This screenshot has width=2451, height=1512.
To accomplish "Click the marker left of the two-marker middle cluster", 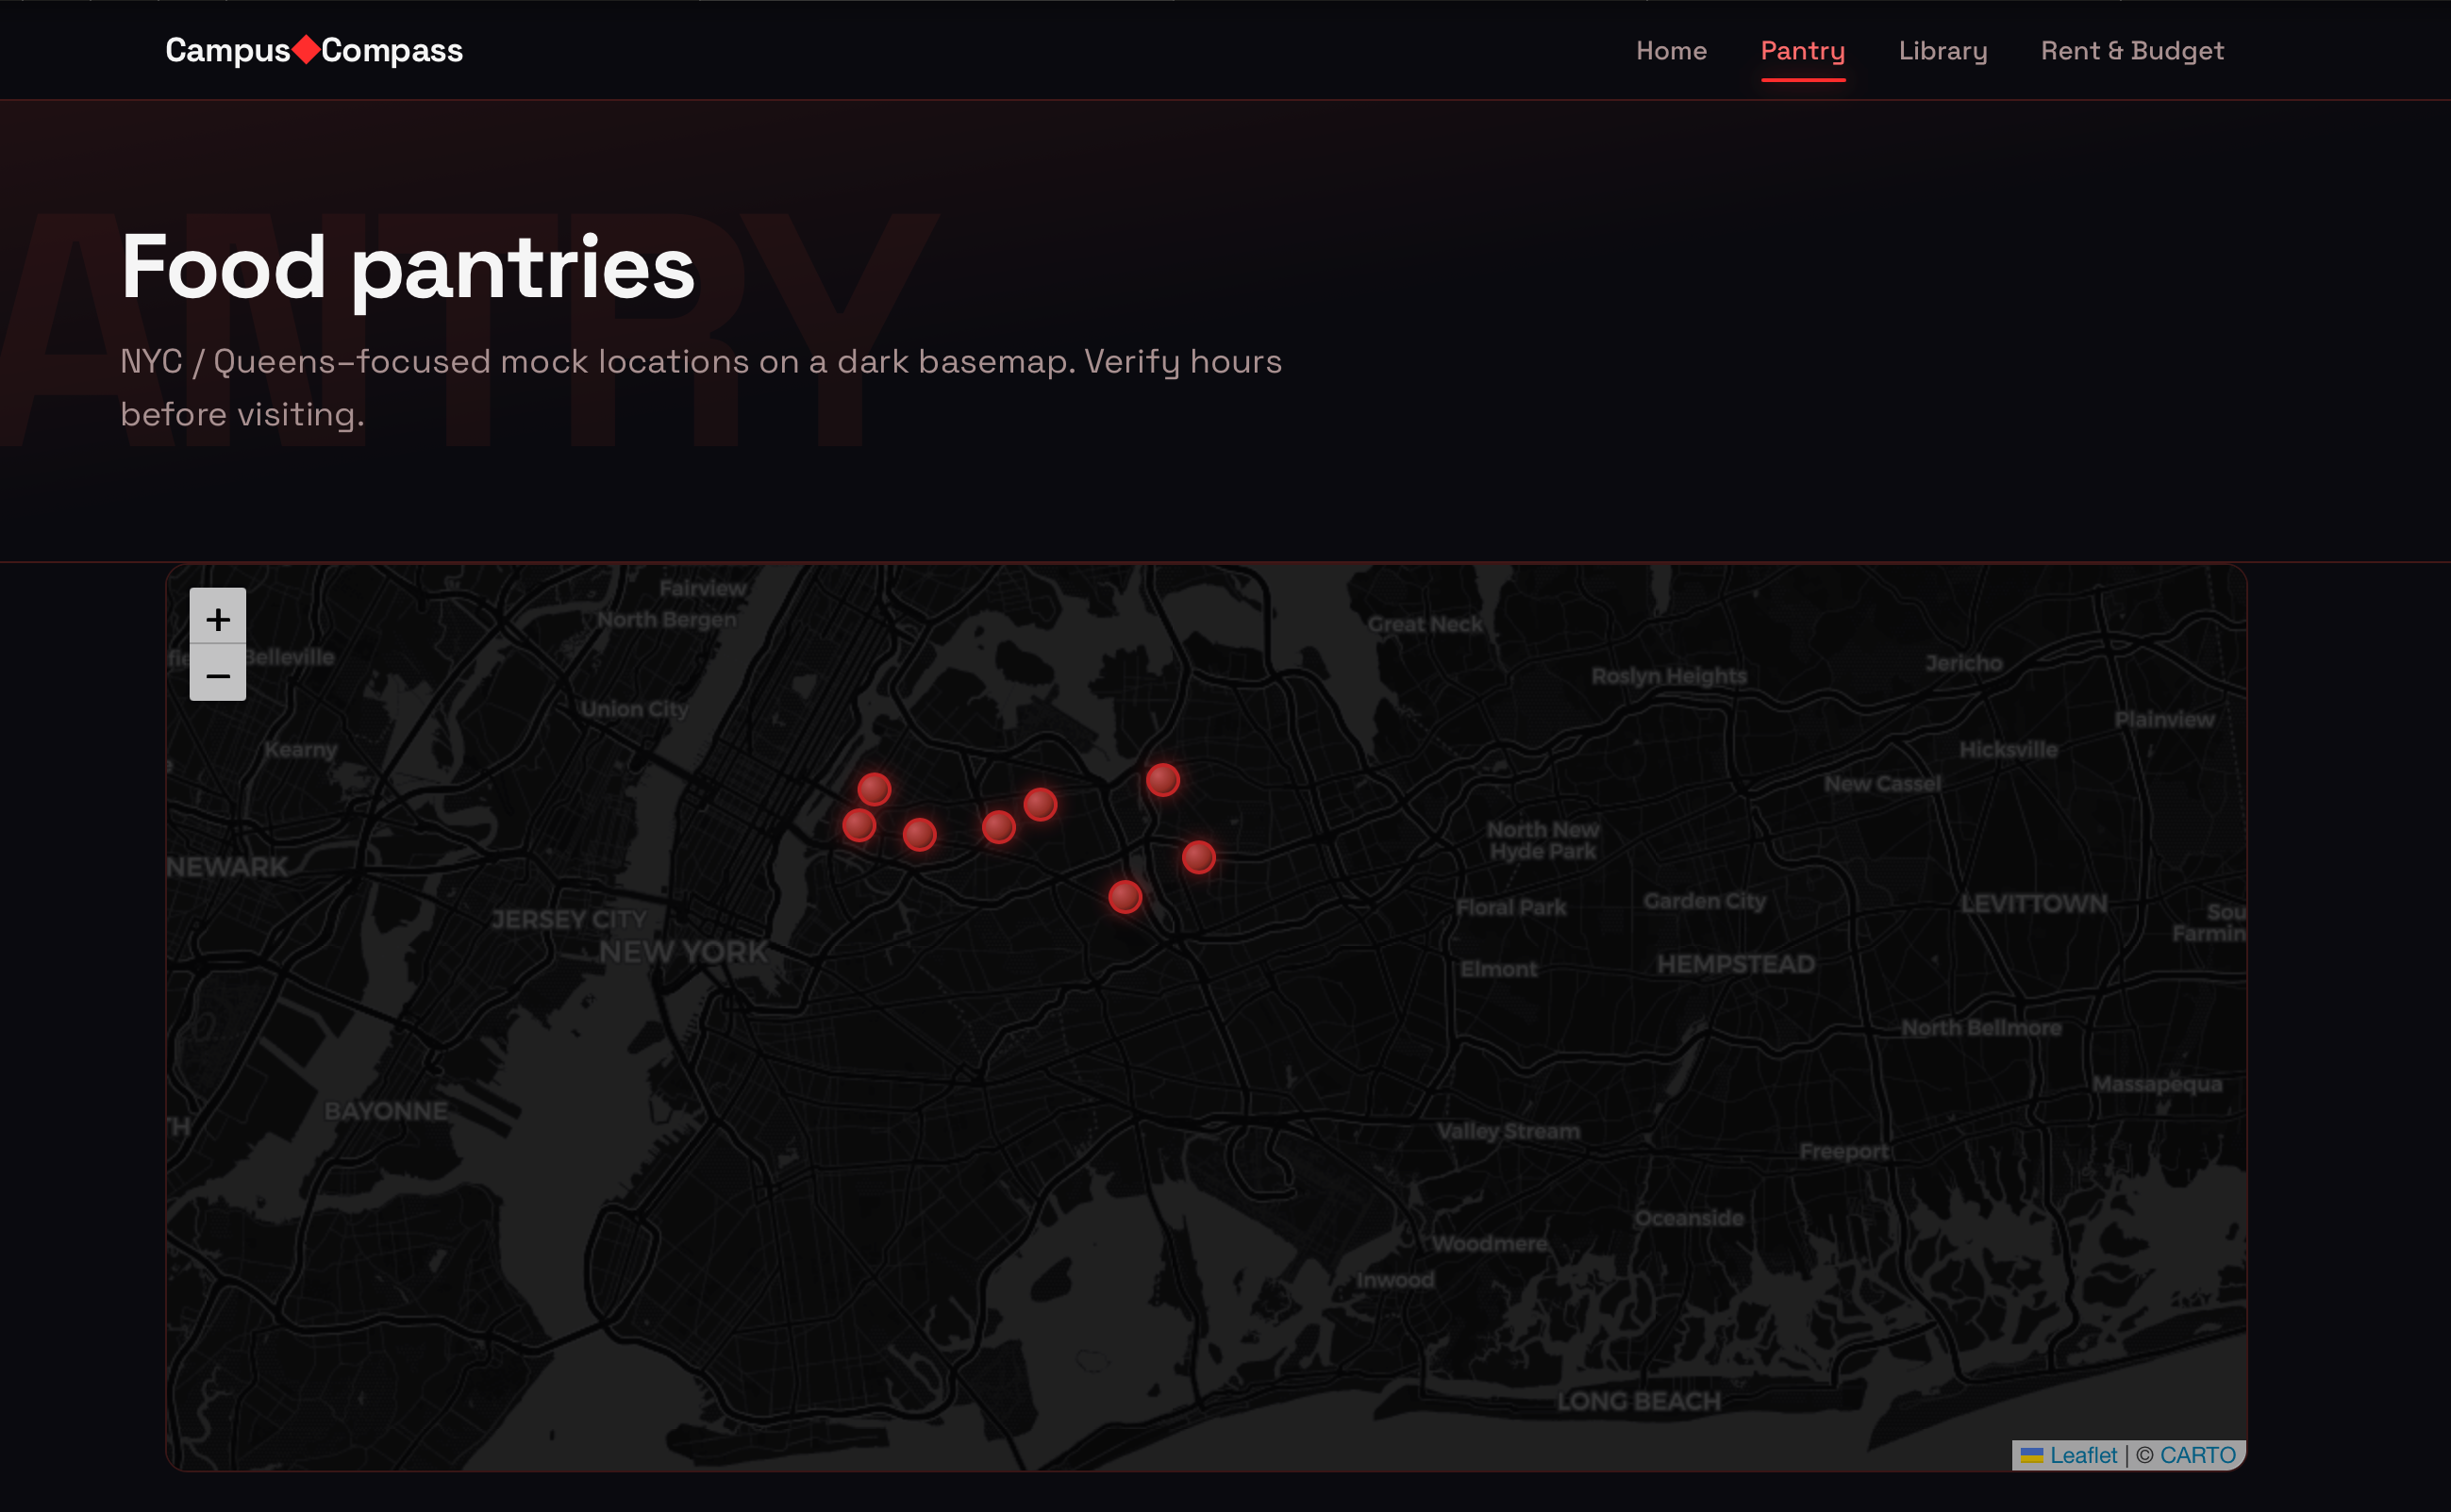I will [919, 834].
